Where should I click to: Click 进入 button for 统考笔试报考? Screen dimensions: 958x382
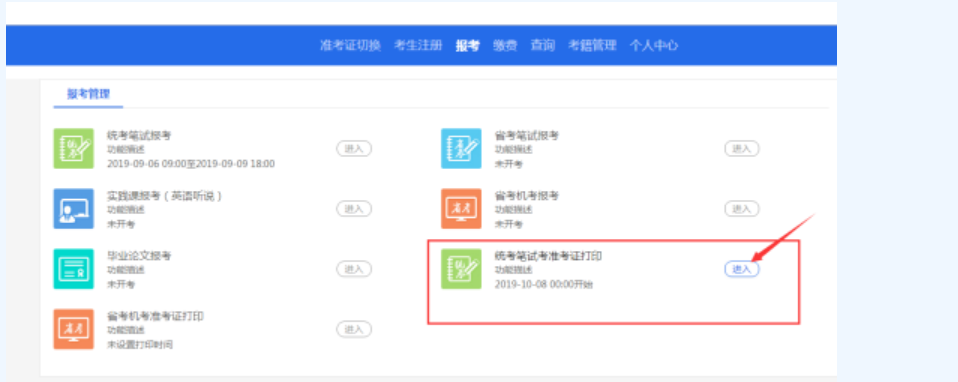click(354, 149)
